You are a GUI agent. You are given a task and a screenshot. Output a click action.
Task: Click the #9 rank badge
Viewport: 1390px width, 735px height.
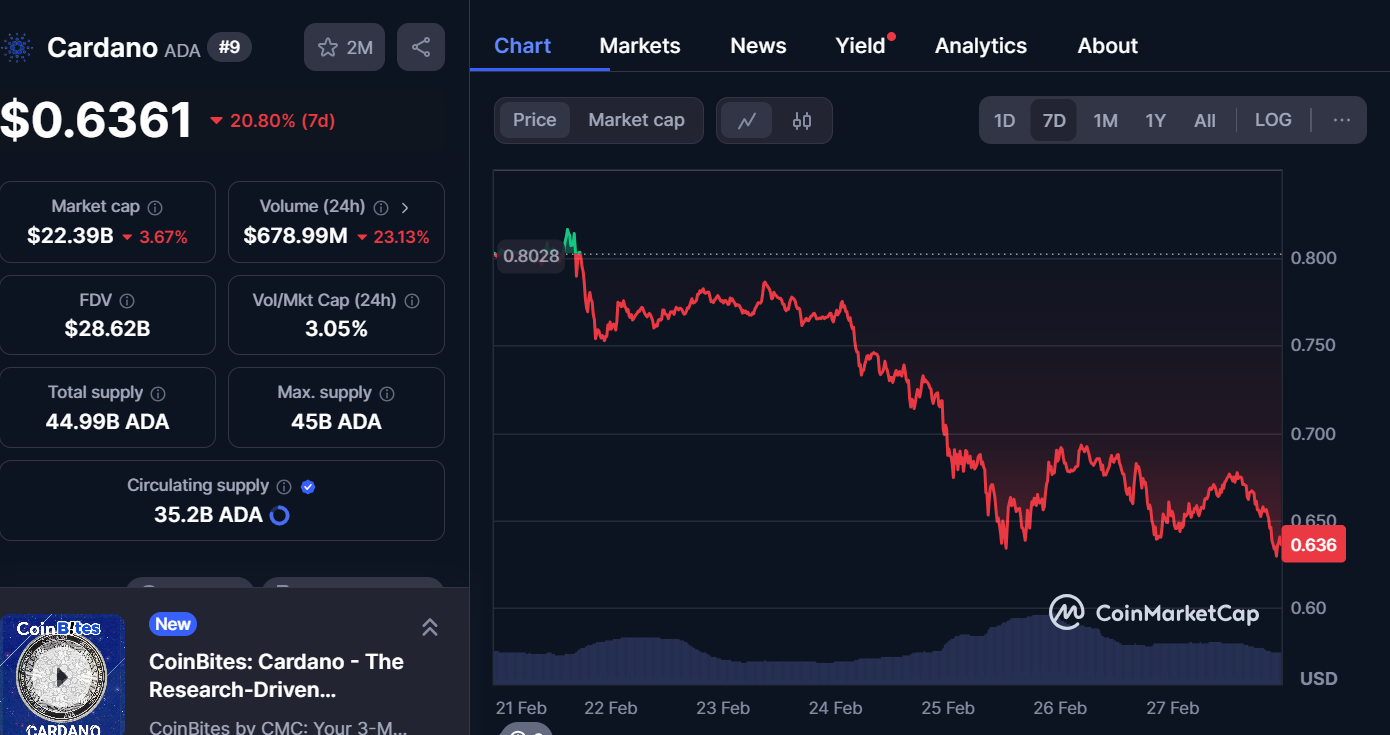230,46
